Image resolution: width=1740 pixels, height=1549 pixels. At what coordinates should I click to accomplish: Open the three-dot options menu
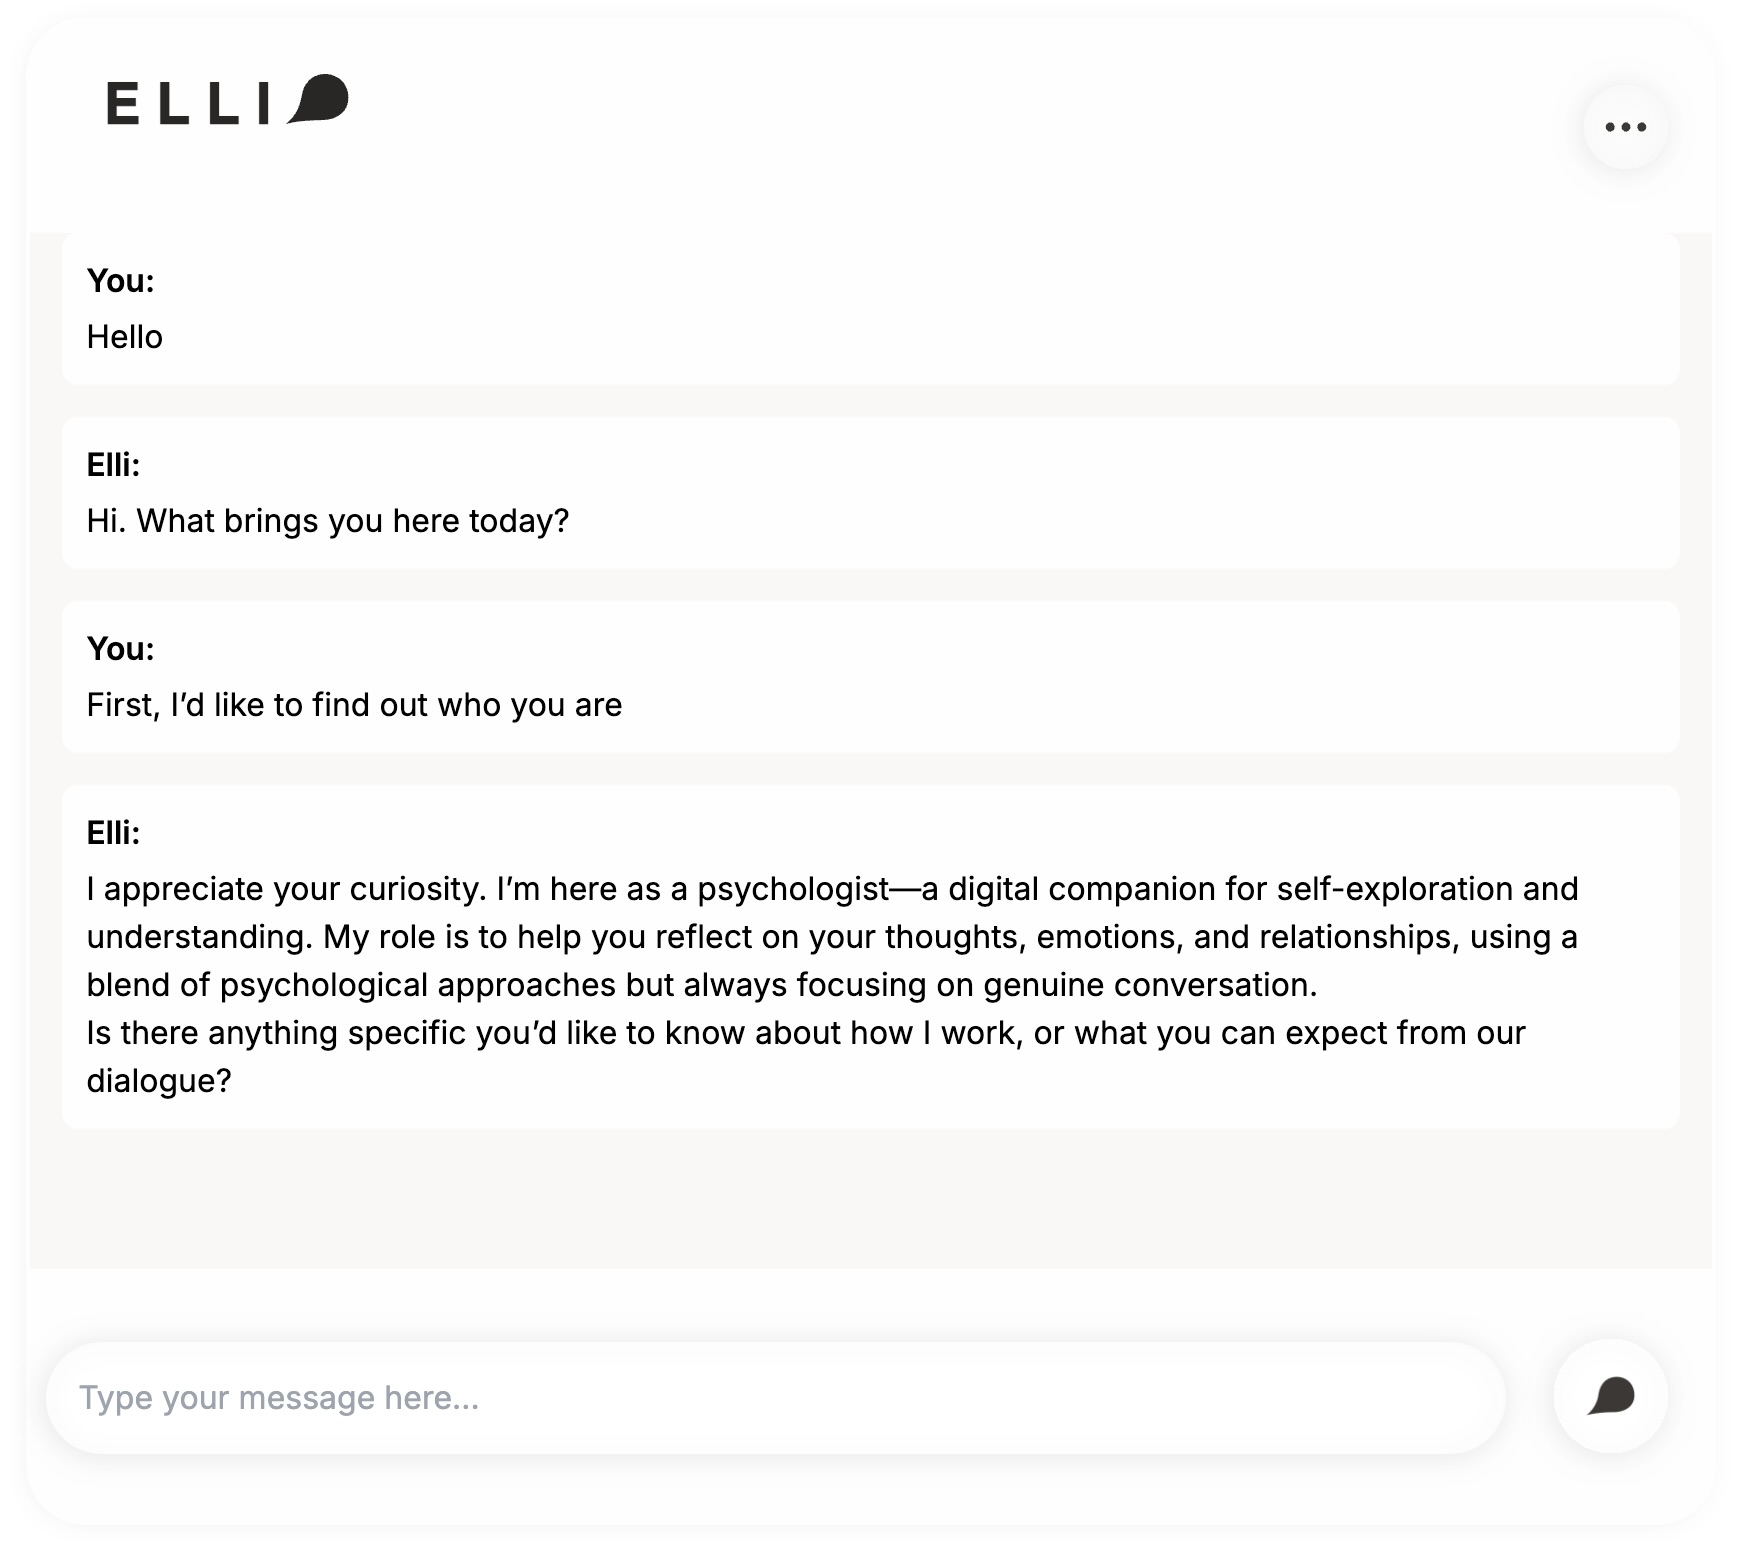(1625, 127)
